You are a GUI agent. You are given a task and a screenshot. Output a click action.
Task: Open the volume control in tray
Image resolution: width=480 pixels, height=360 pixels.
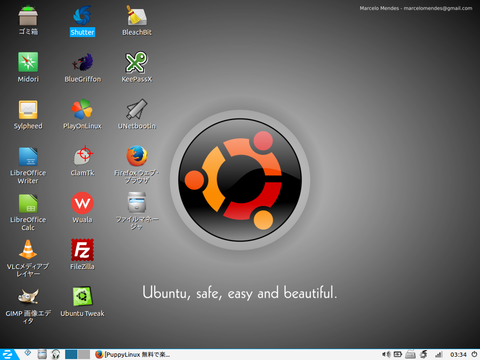click(386, 354)
